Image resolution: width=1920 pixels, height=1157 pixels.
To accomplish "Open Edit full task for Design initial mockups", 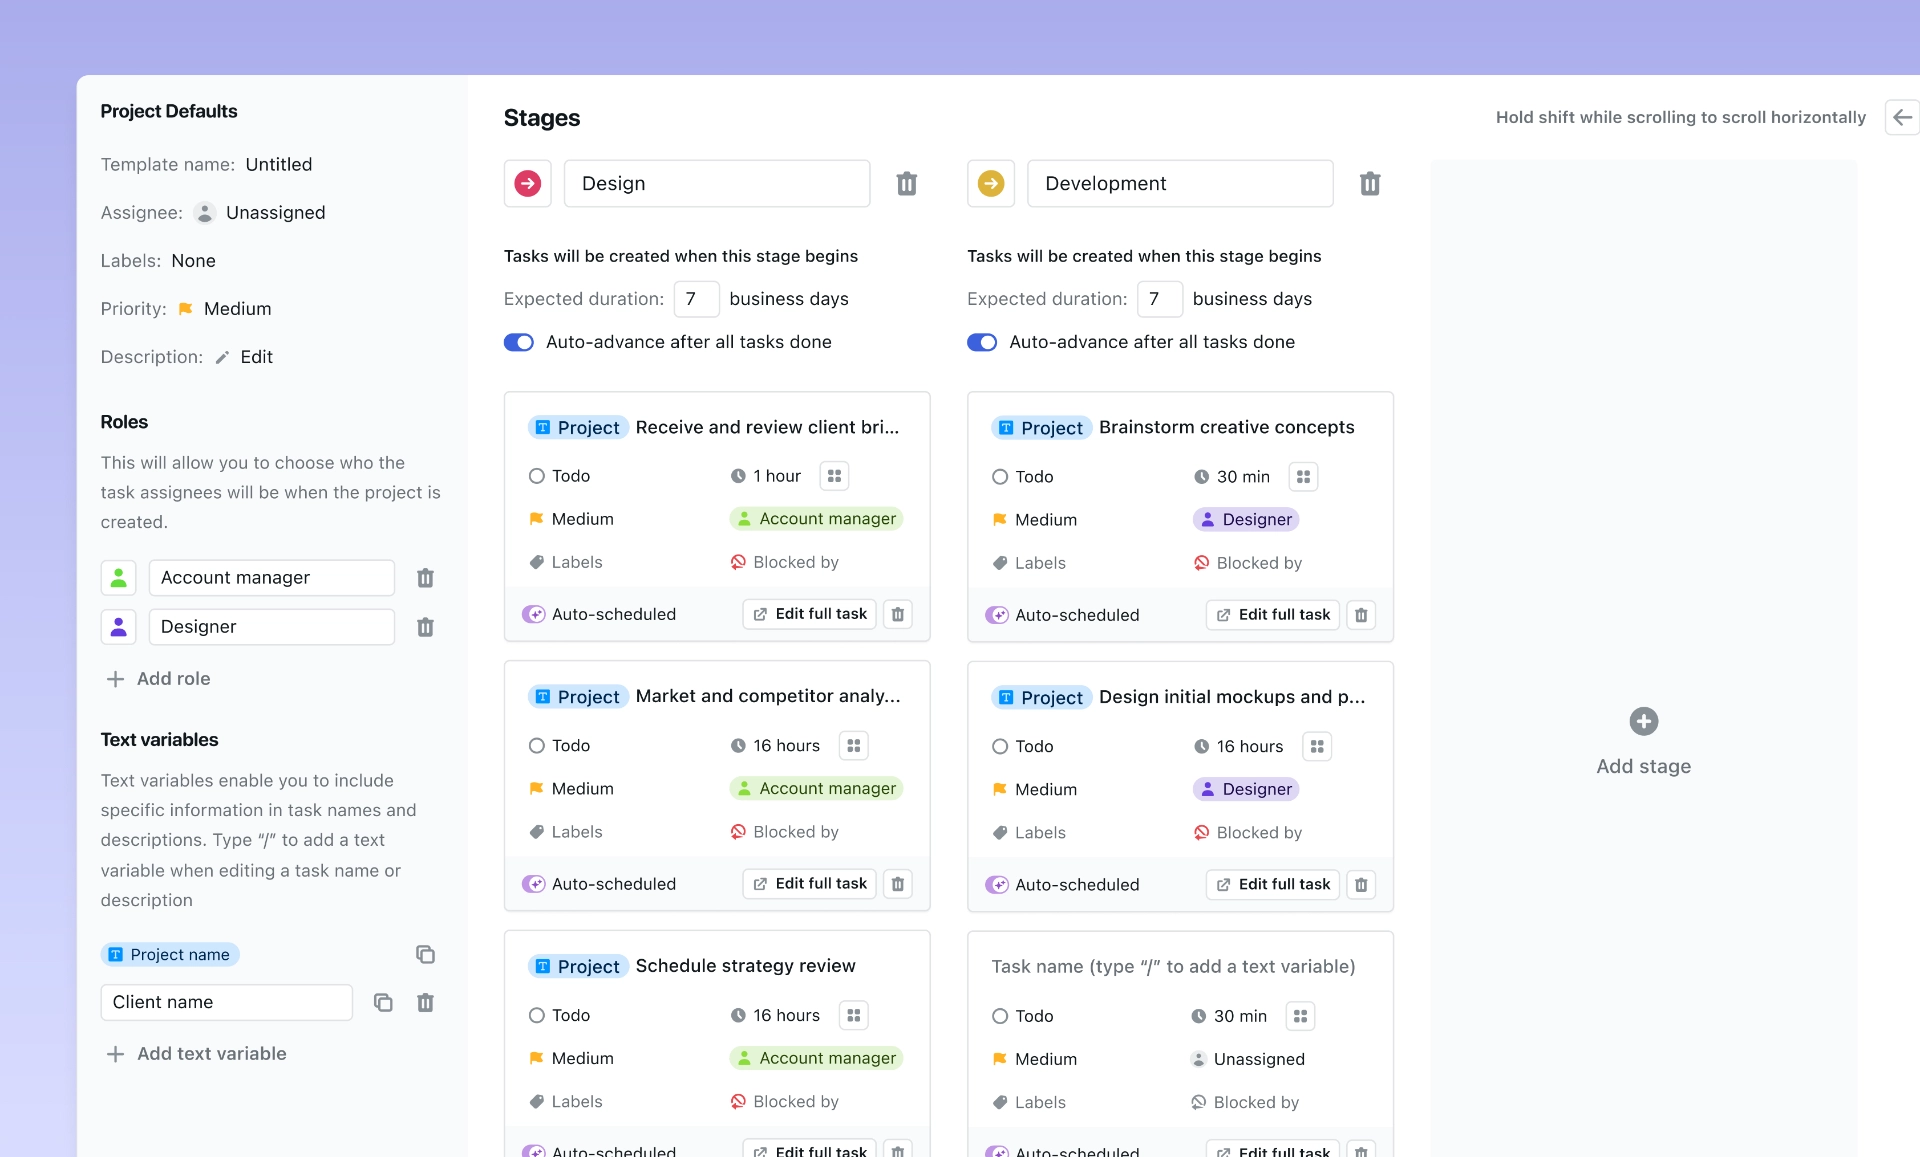I will click(x=1273, y=885).
